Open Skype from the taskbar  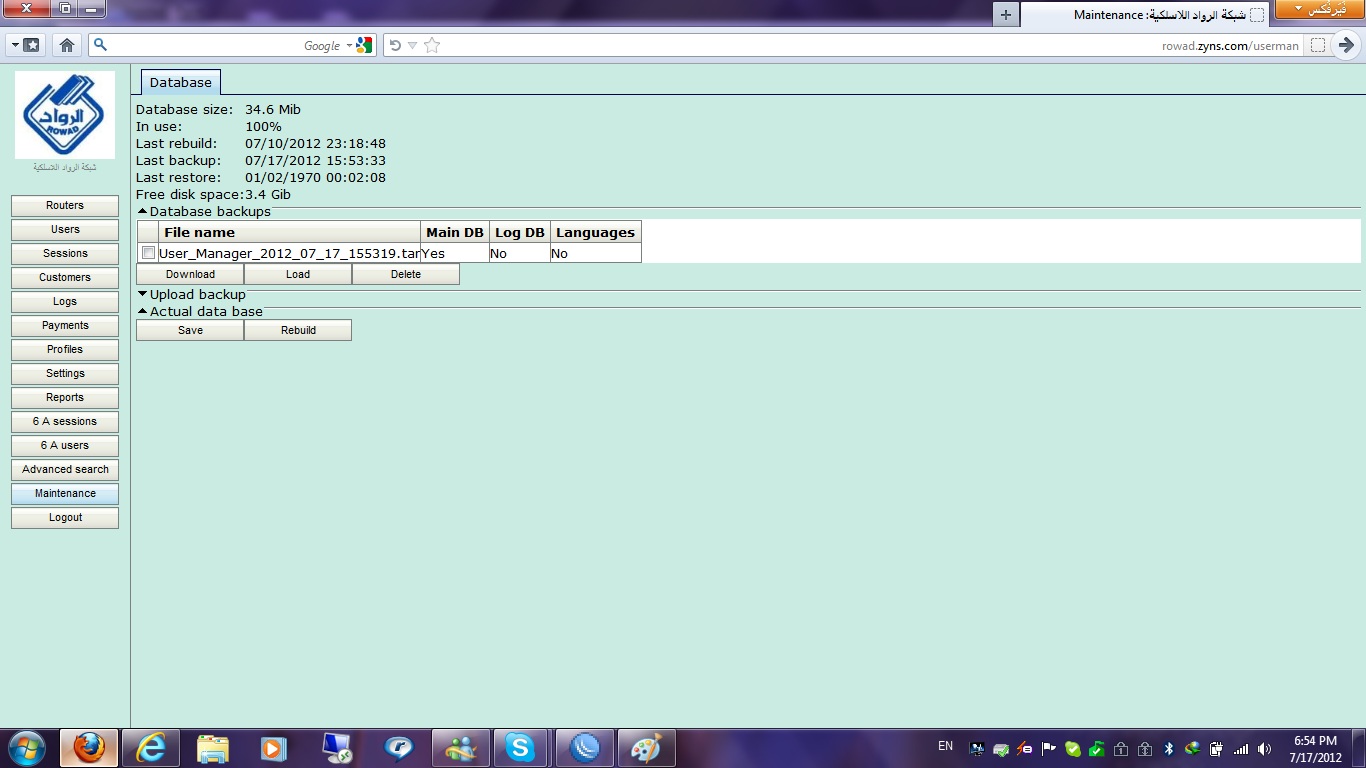(x=521, y=748)
